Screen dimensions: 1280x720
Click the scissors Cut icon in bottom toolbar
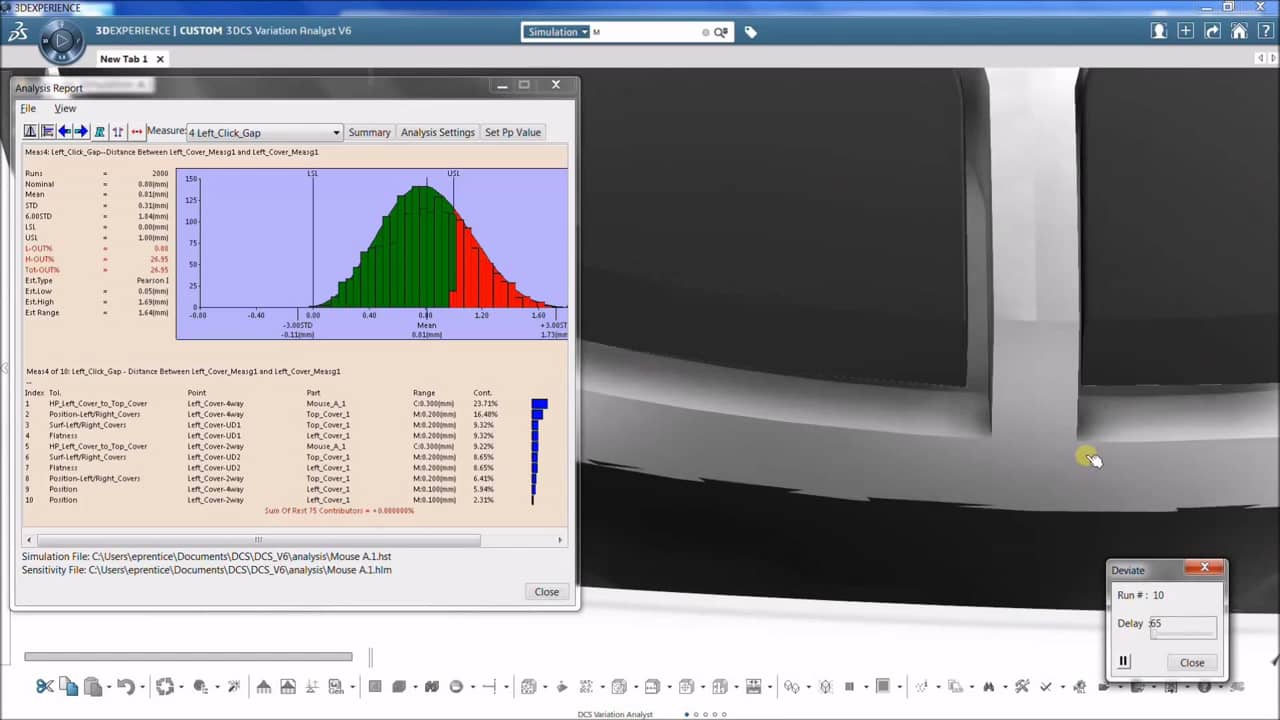click(44, 686)
